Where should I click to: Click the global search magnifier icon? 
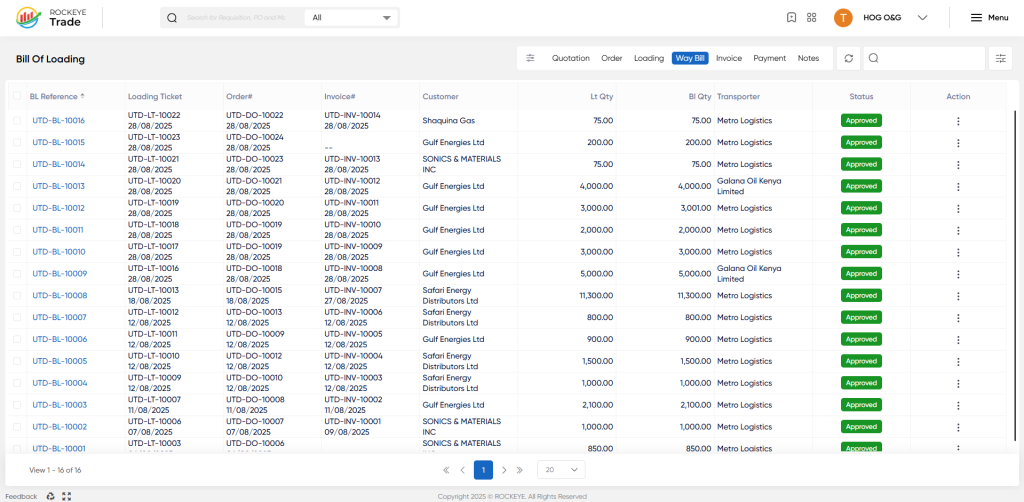(x=172, y=18)
